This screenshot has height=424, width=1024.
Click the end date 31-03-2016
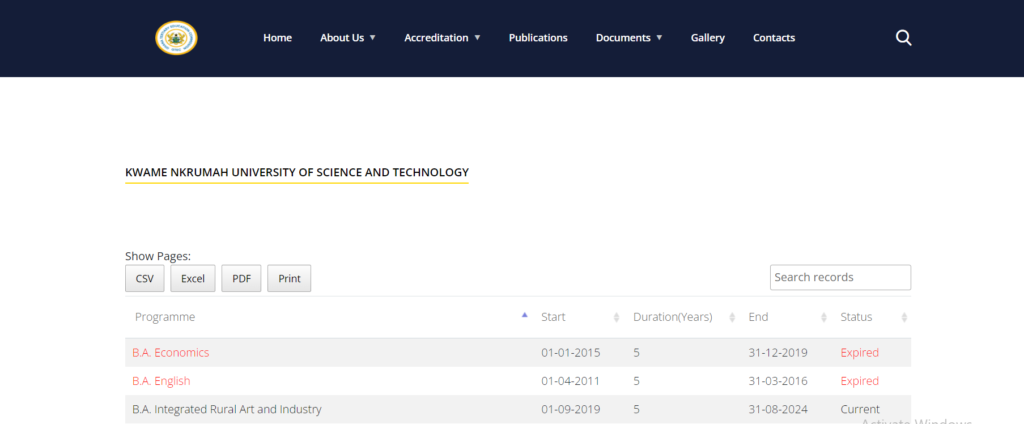778,381
